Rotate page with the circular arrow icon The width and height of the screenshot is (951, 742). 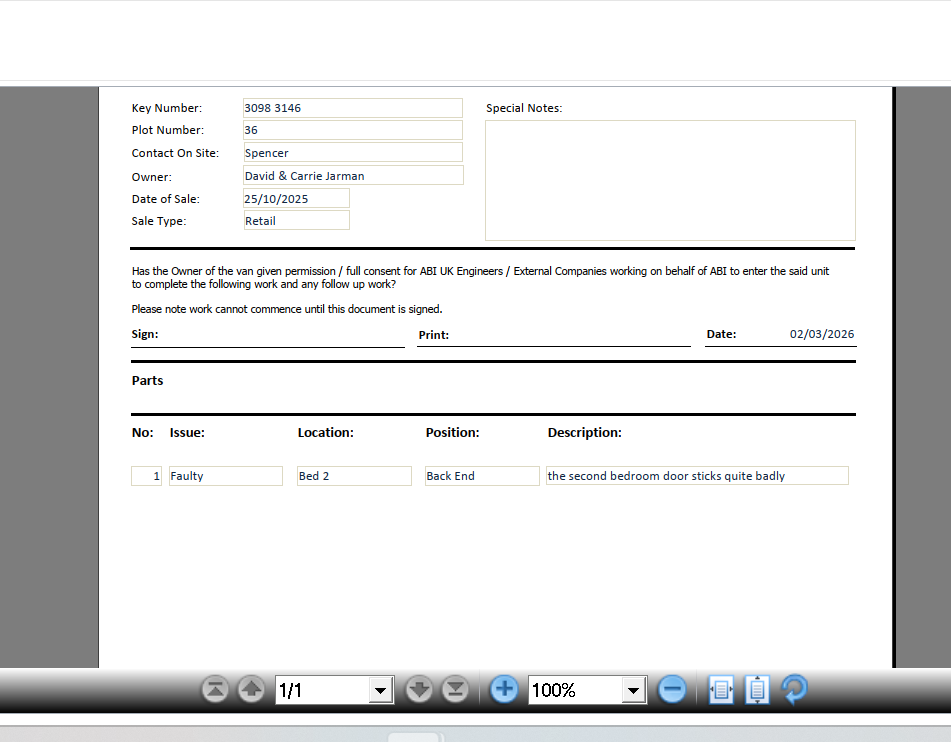(795, 690)
